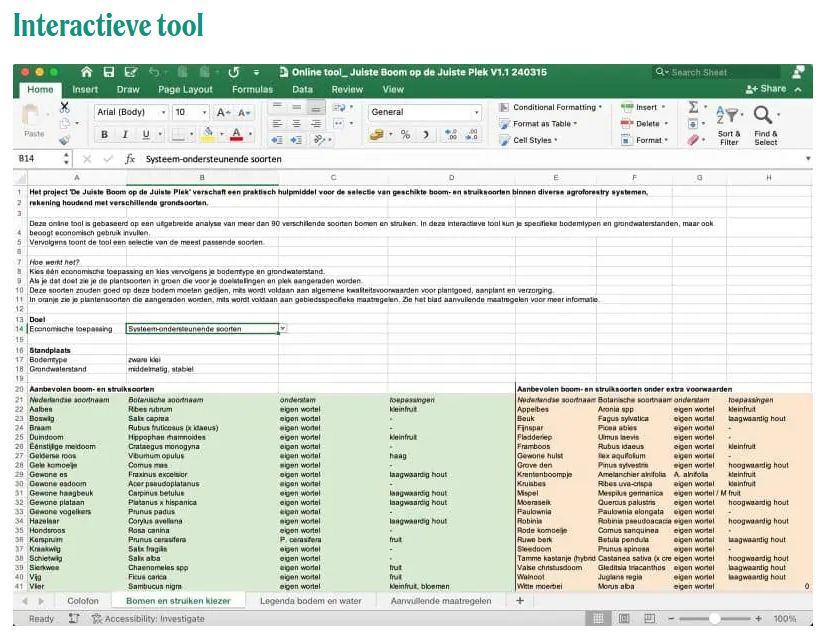Align cell text to the right

316,124
